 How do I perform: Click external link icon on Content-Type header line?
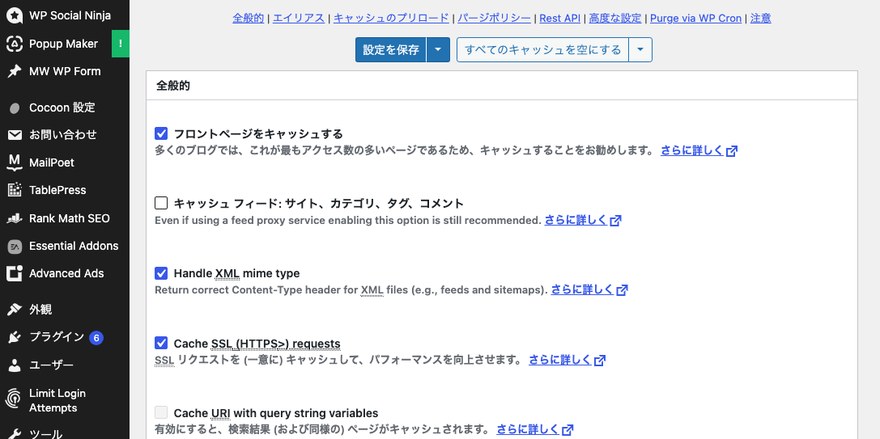622,290
